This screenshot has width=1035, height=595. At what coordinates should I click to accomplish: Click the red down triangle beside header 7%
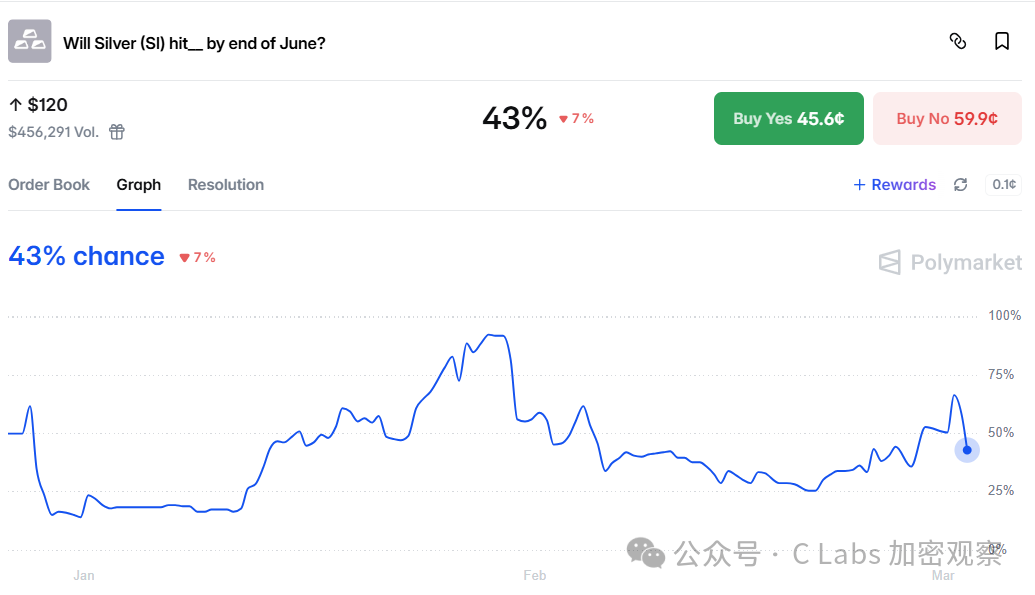(x=563, y=119)
